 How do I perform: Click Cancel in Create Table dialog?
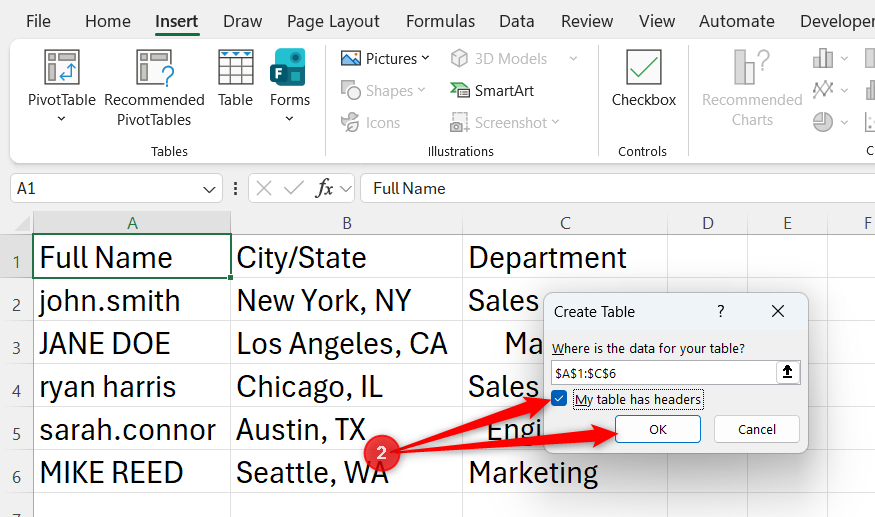tap(757, 429)
